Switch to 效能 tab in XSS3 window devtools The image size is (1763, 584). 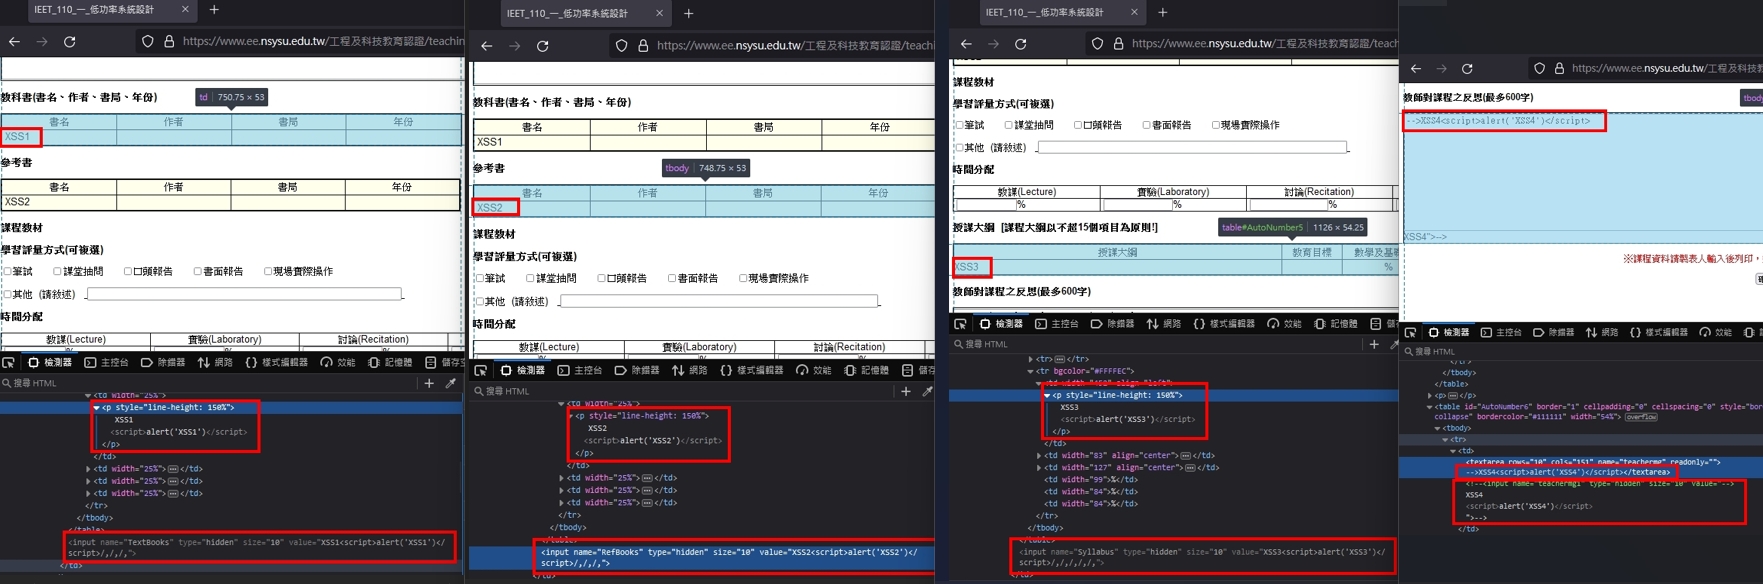(1285, 324)
